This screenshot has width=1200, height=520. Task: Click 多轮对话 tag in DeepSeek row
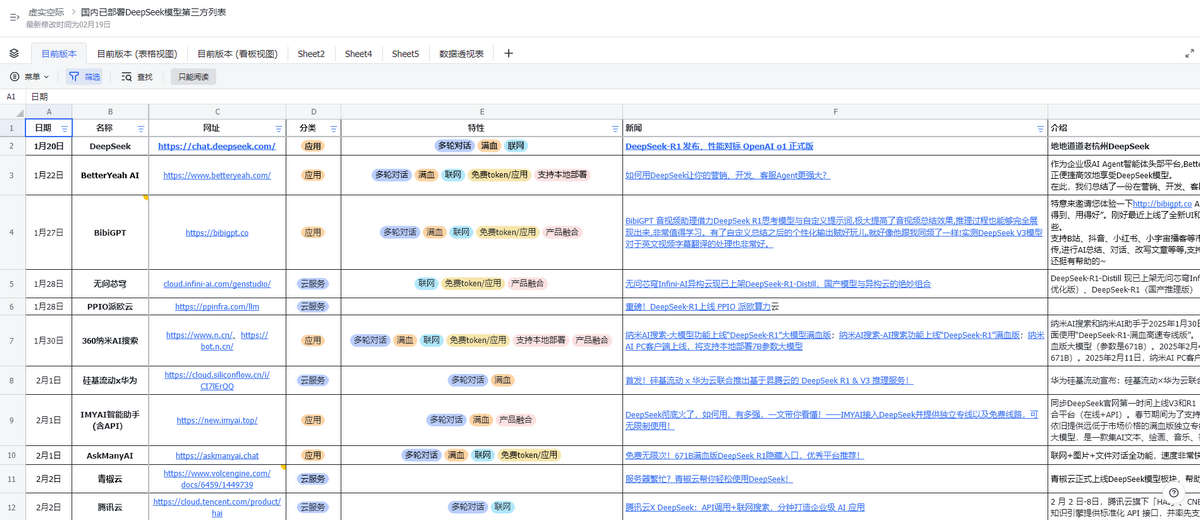453,146
